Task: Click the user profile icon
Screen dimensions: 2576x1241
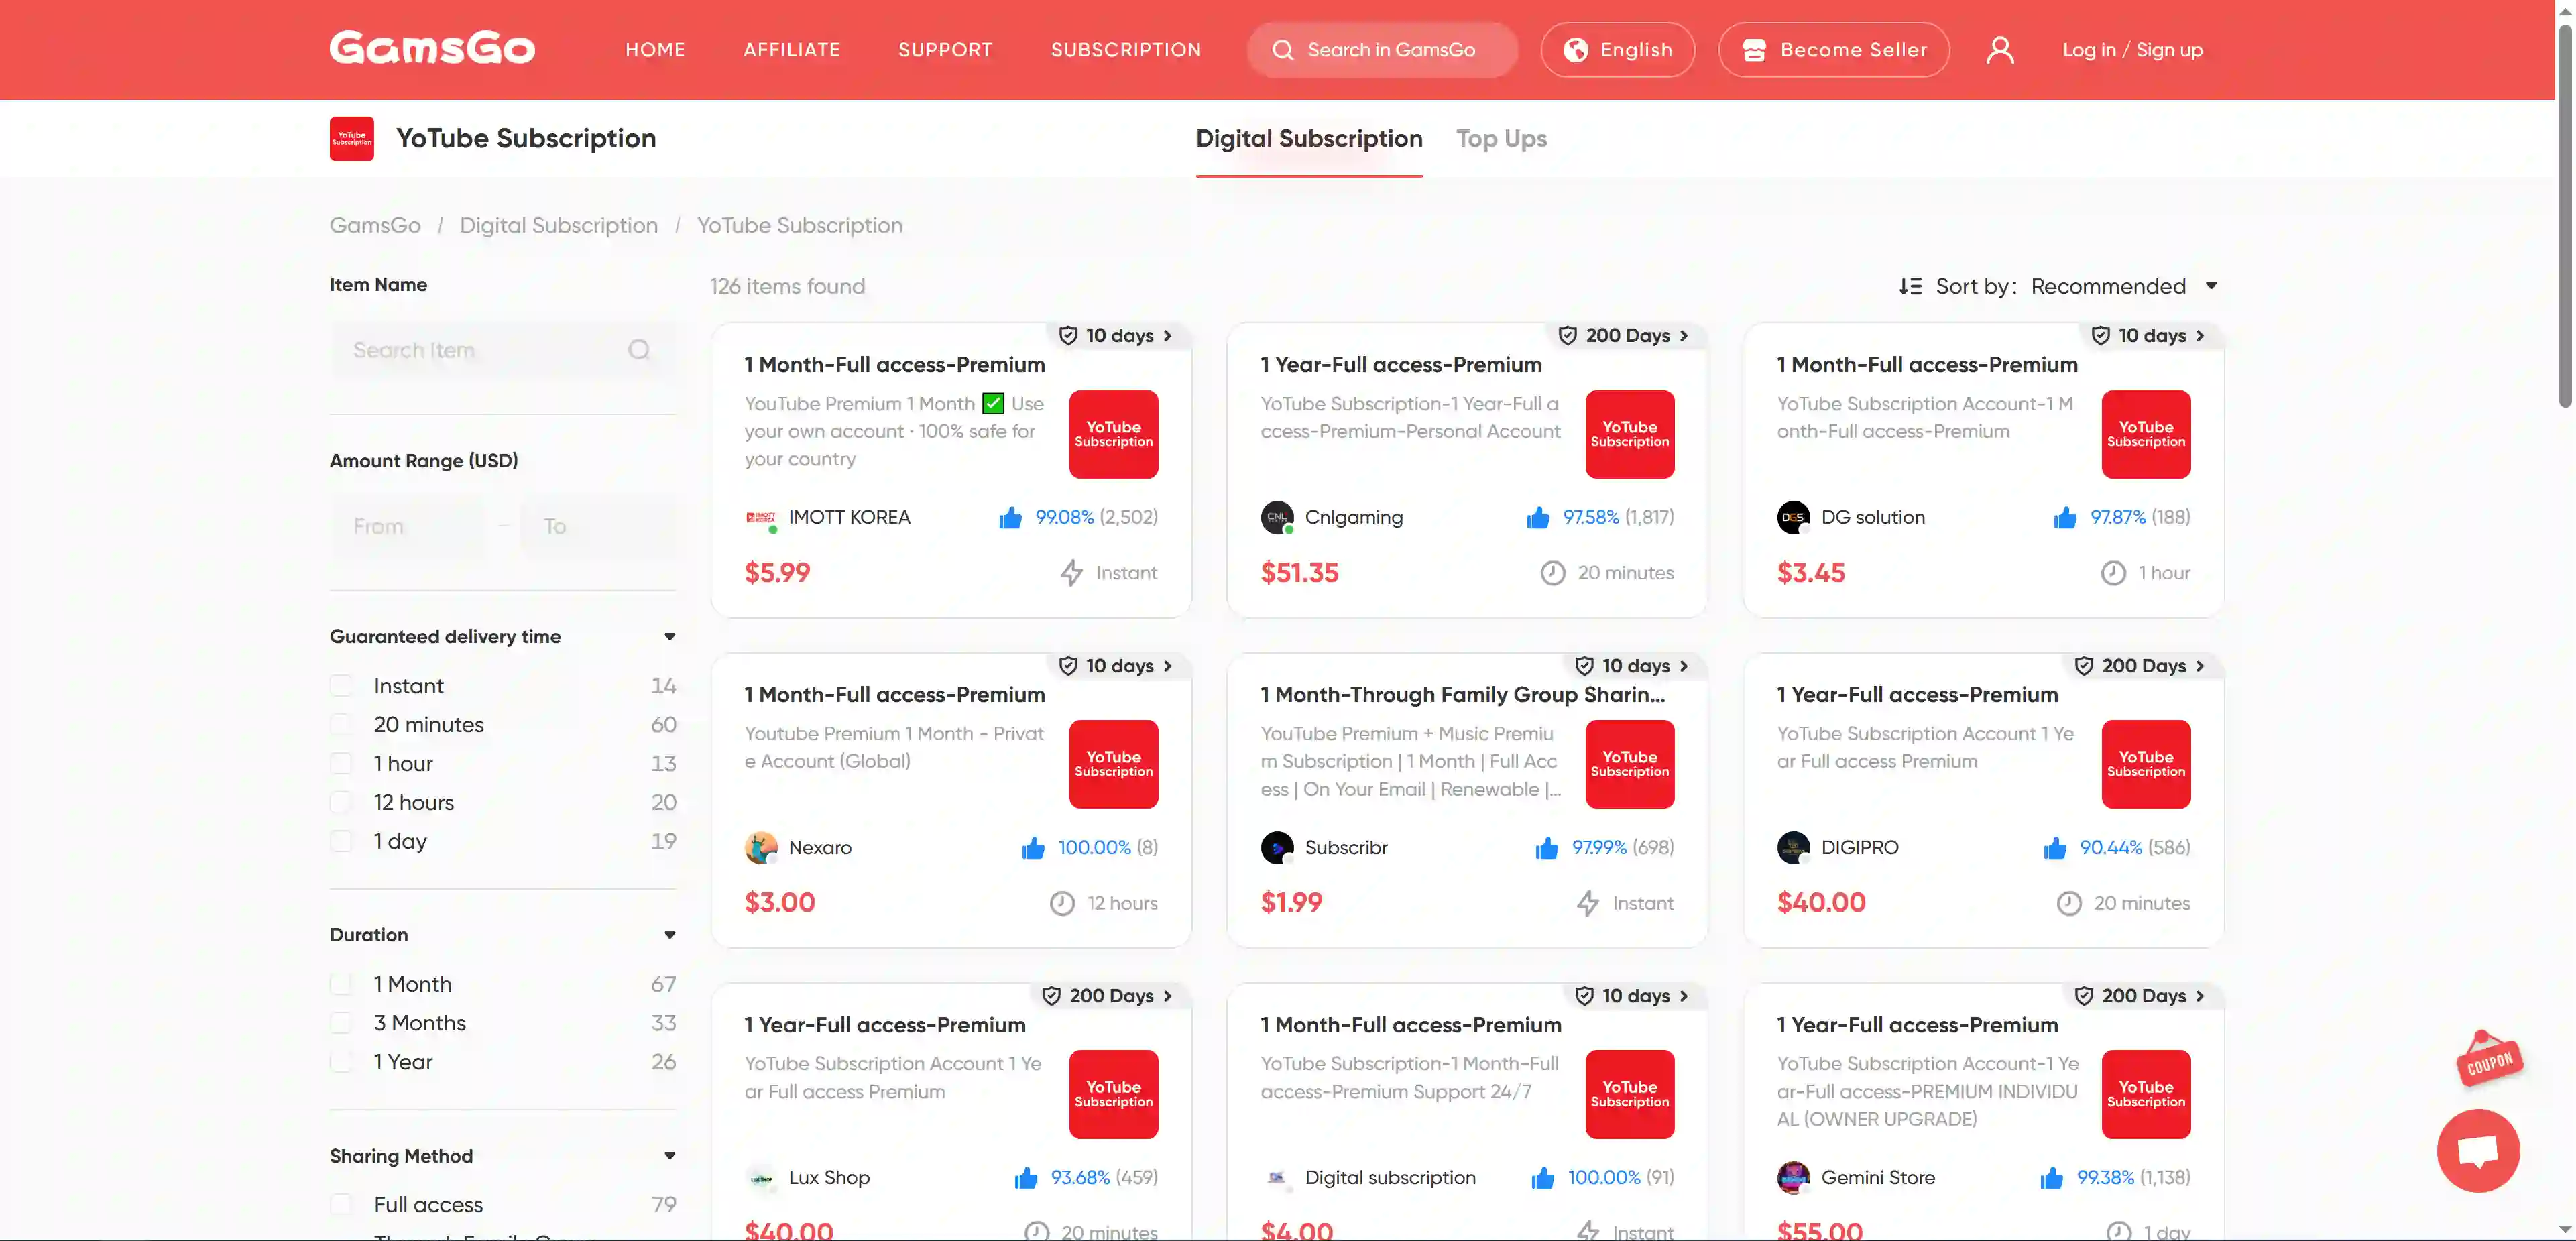Action: (x=1999, y=50)
